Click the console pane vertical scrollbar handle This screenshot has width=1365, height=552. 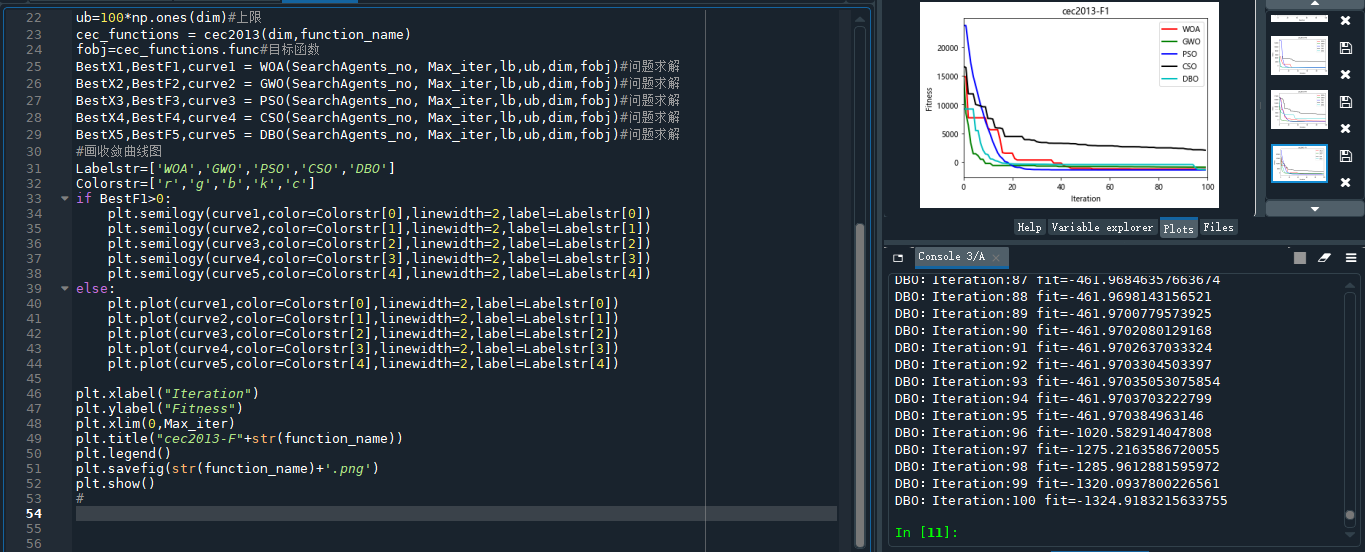click(1351, 516)
